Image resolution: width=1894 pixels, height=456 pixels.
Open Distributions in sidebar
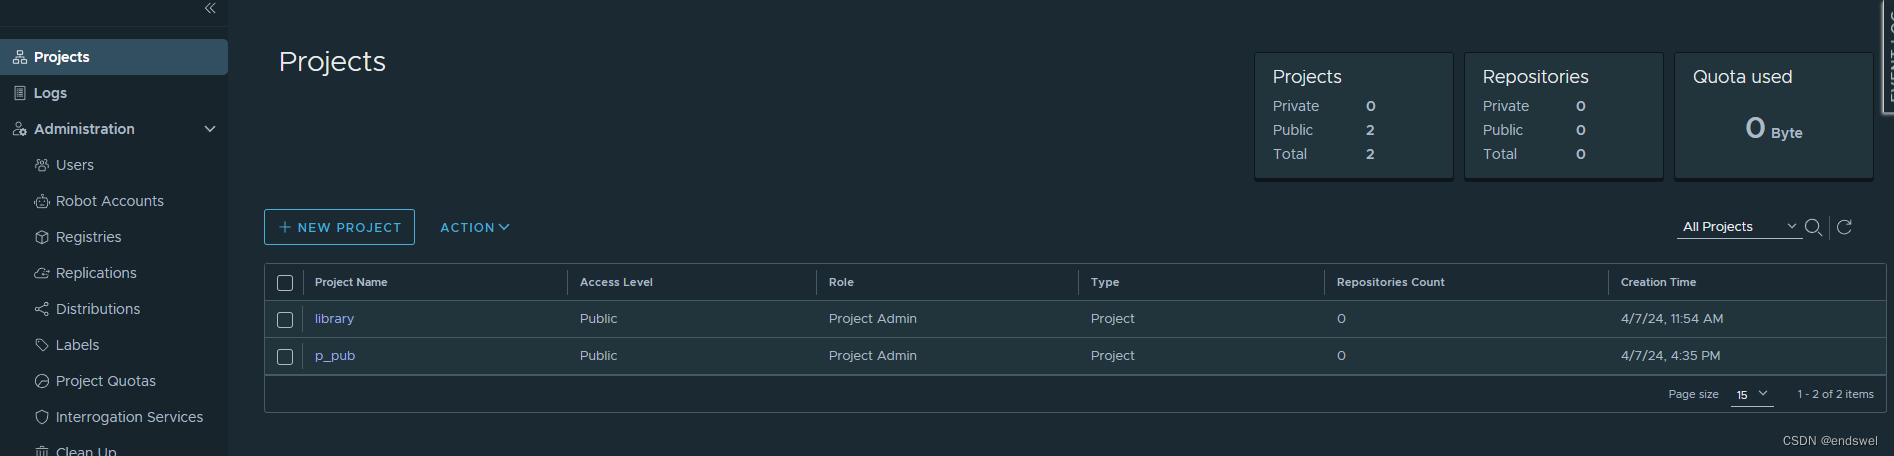pos(98,309)
